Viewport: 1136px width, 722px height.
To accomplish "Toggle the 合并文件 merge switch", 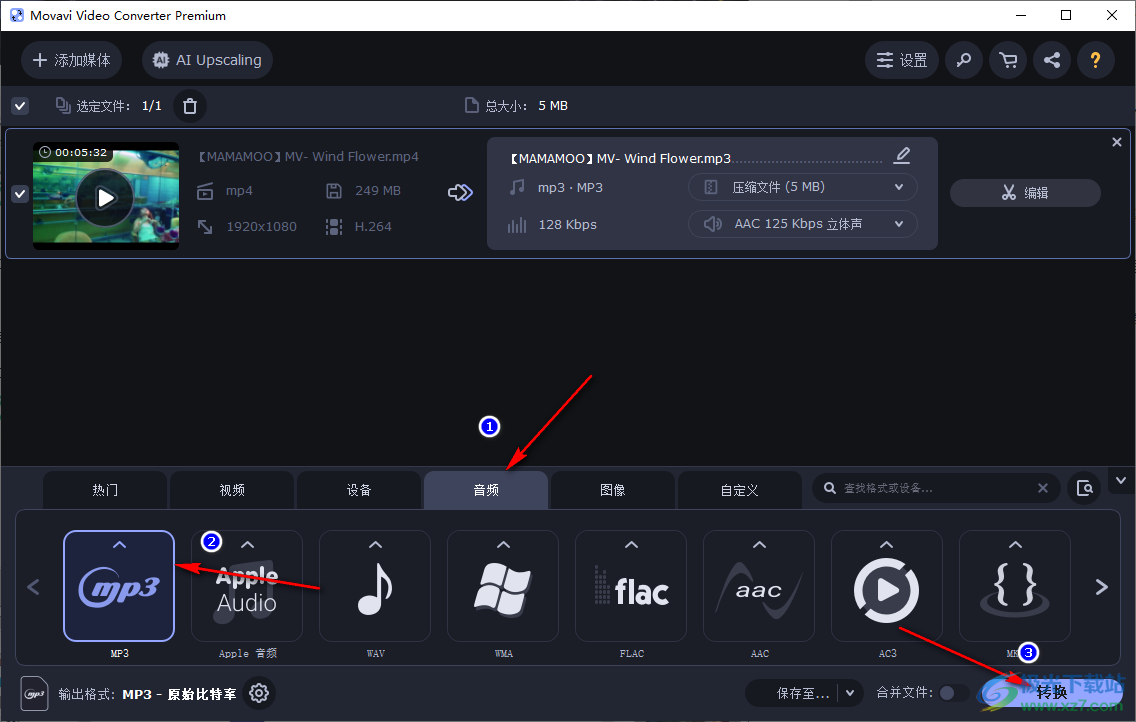I will click(x=953, y=693).
